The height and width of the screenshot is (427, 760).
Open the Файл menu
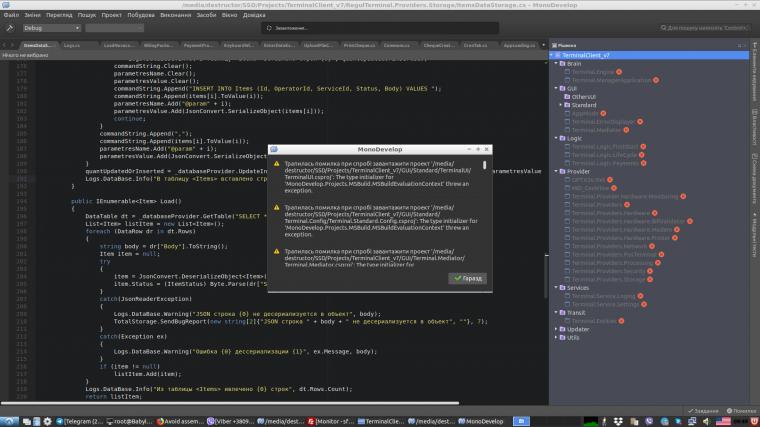[11, 15]
